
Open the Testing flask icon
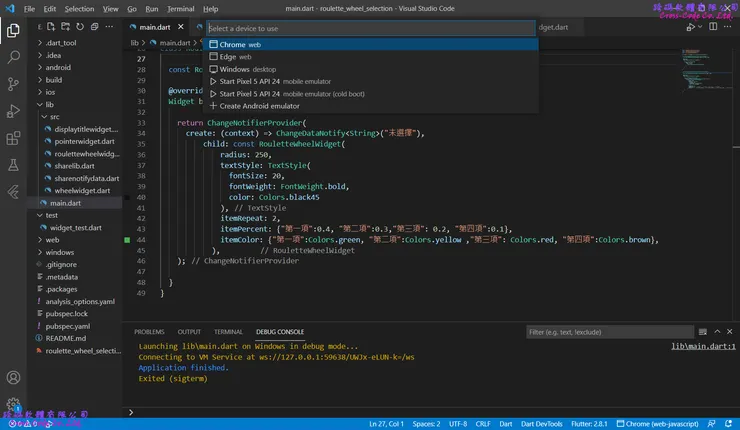pyautogui.click(x=13, y=164)
